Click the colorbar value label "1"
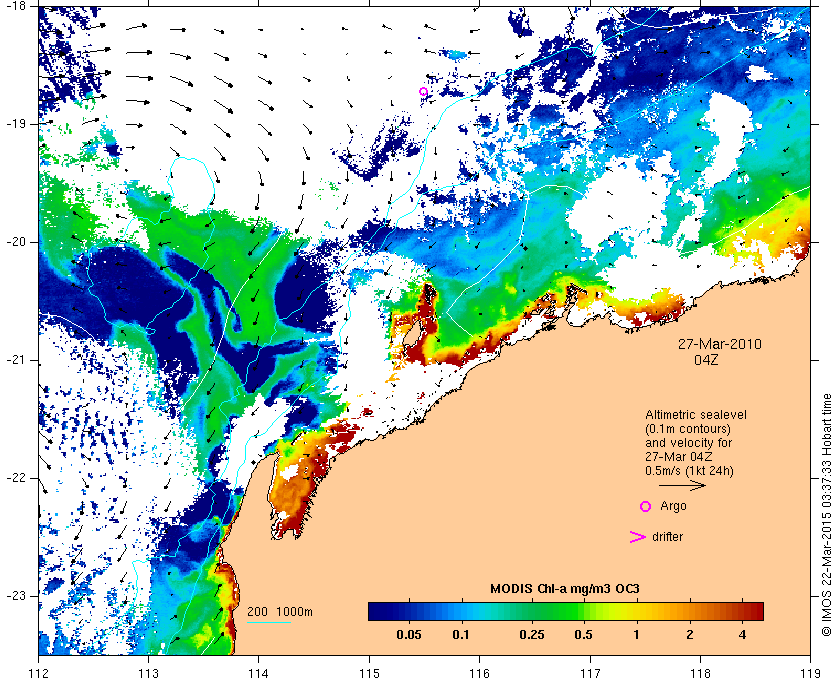 [x=636, y=635]
